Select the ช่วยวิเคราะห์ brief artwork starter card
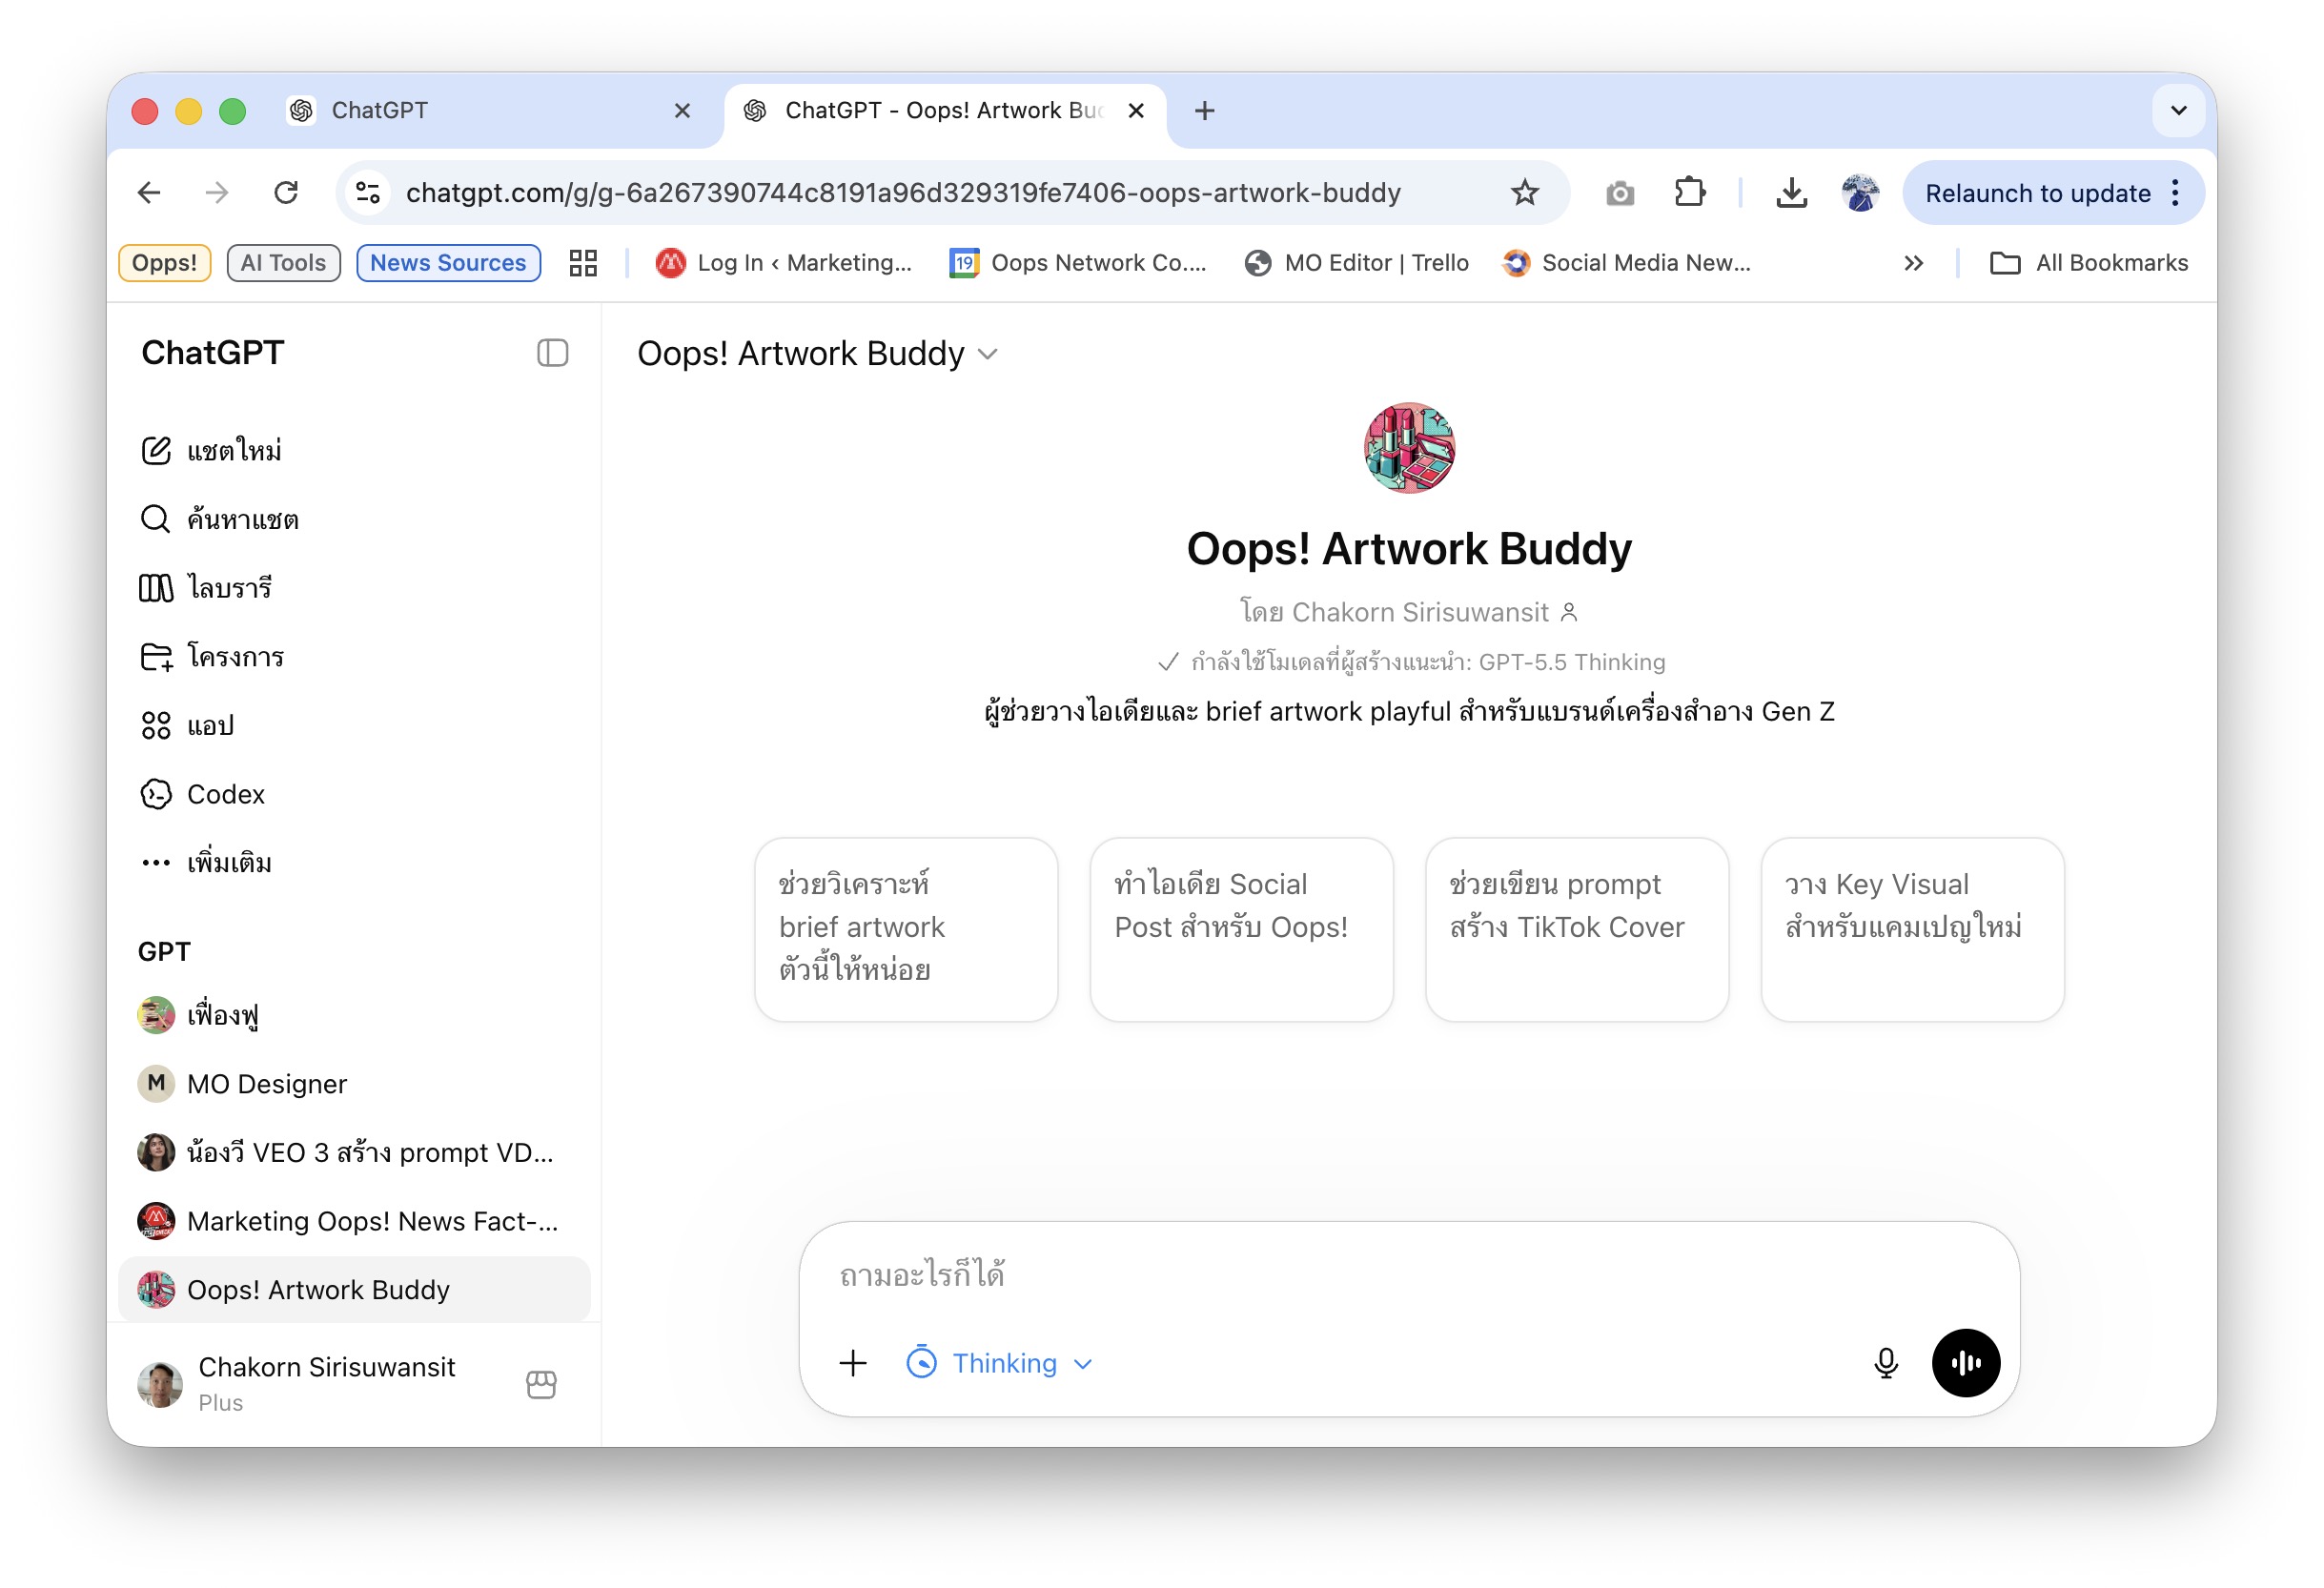 coord(906,930)
